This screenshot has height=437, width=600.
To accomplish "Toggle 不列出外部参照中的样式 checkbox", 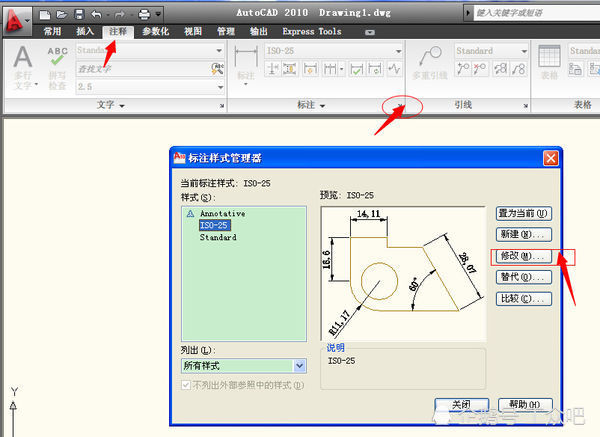I will [x=186, y=385].
